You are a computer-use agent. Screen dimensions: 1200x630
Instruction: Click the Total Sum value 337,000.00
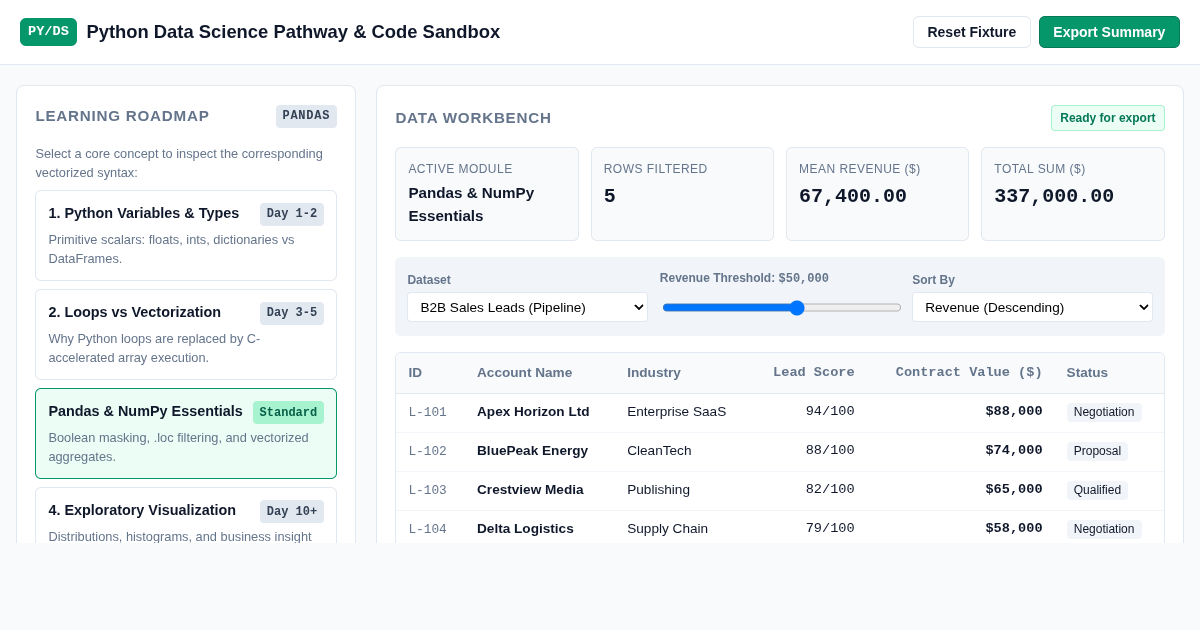point(1054,196)
